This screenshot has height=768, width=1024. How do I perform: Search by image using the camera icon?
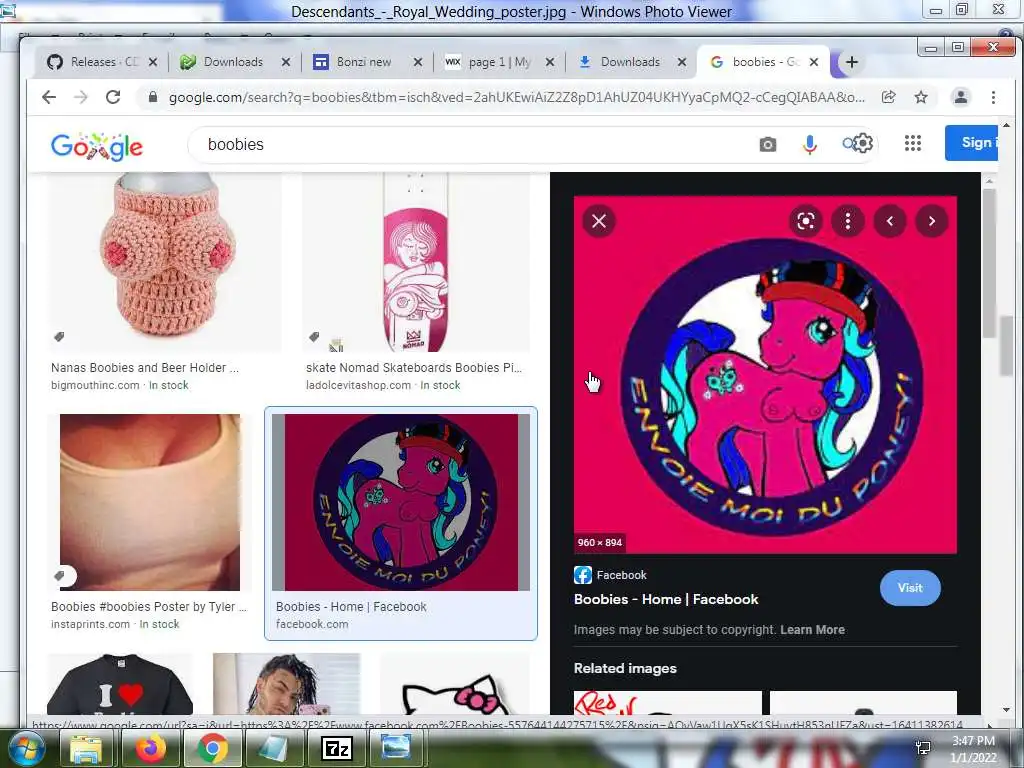pyautogui.click(x=768, y=144)
